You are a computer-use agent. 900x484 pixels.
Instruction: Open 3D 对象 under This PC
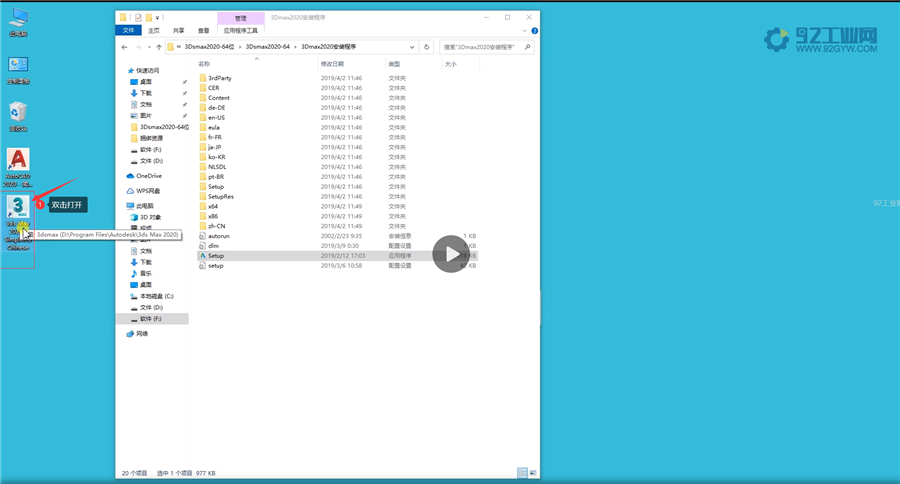tap(146, 217)
